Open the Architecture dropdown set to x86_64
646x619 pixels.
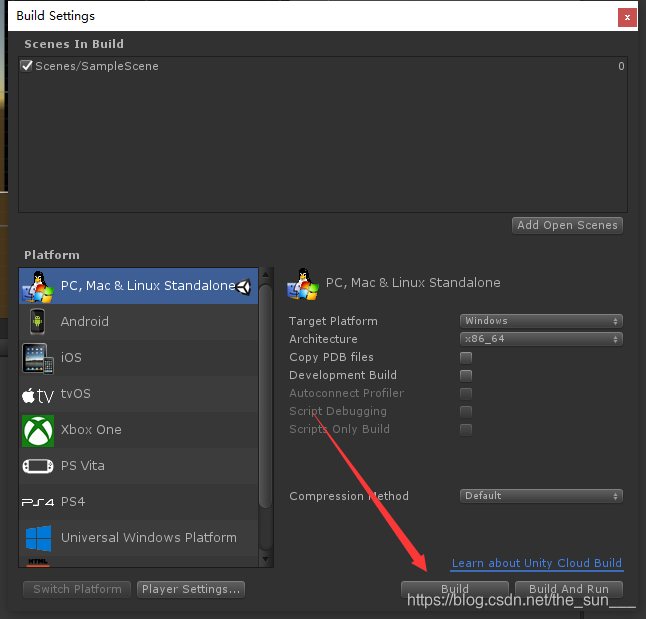pyautogui.click(x=541, y=339)
